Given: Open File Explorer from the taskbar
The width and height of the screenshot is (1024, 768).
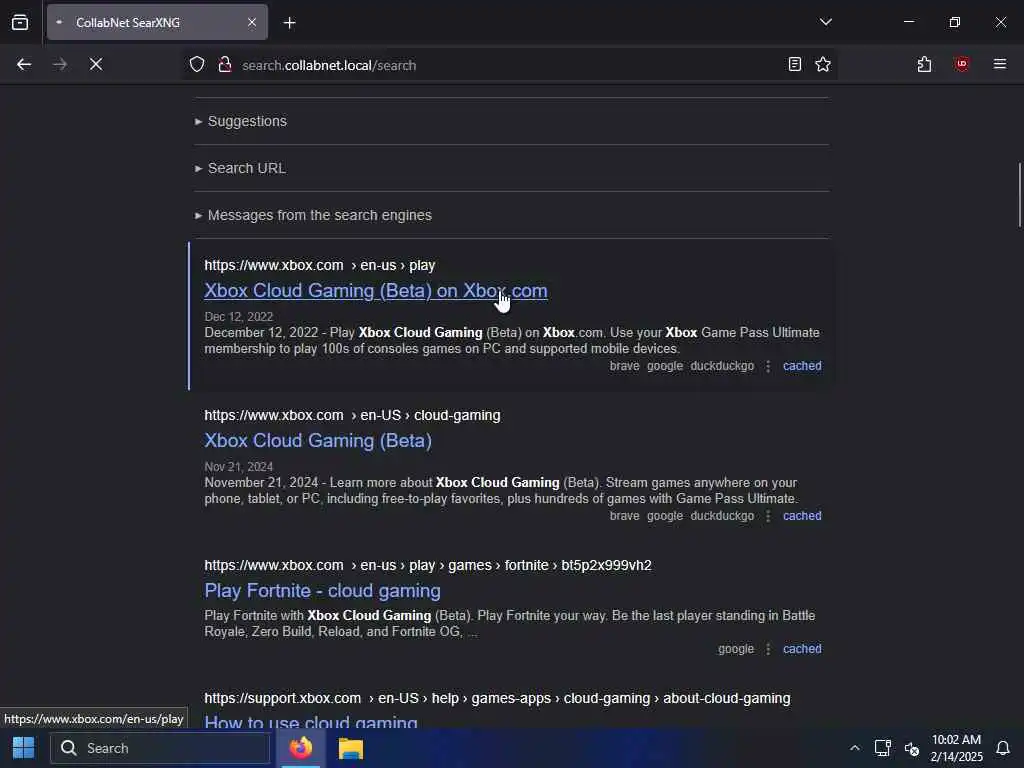Looking at the screenshot, I should (351, 748).
